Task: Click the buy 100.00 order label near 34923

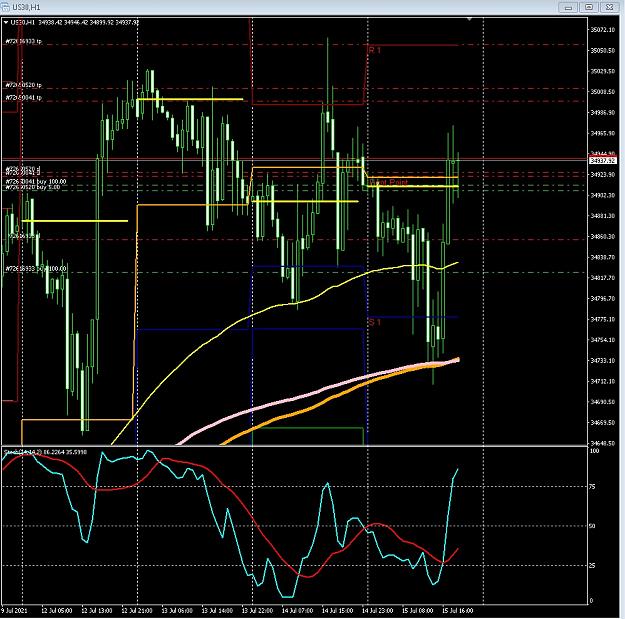Action: pyautogui.click(x=35, y=181)
